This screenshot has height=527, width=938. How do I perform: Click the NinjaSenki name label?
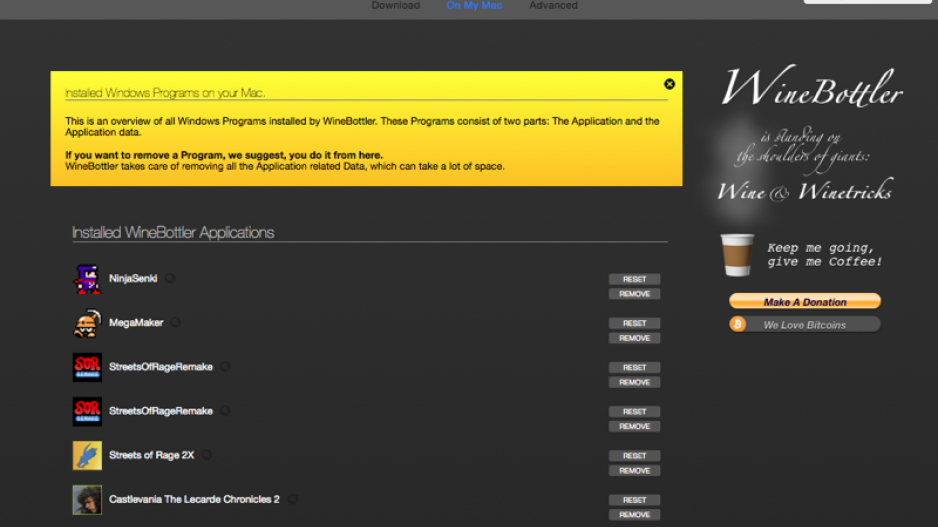click(x=133, y=278)
